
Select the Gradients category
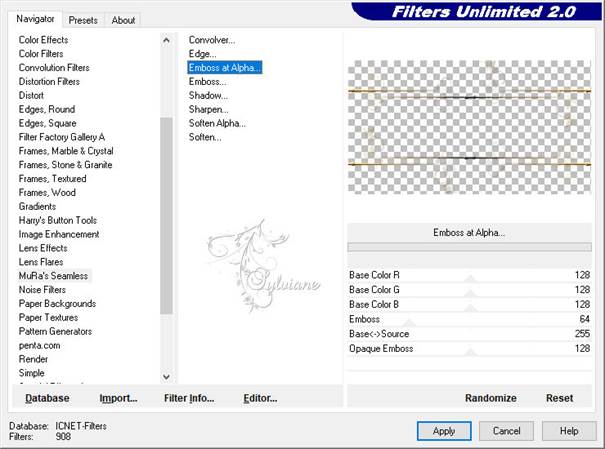[37, 206]
